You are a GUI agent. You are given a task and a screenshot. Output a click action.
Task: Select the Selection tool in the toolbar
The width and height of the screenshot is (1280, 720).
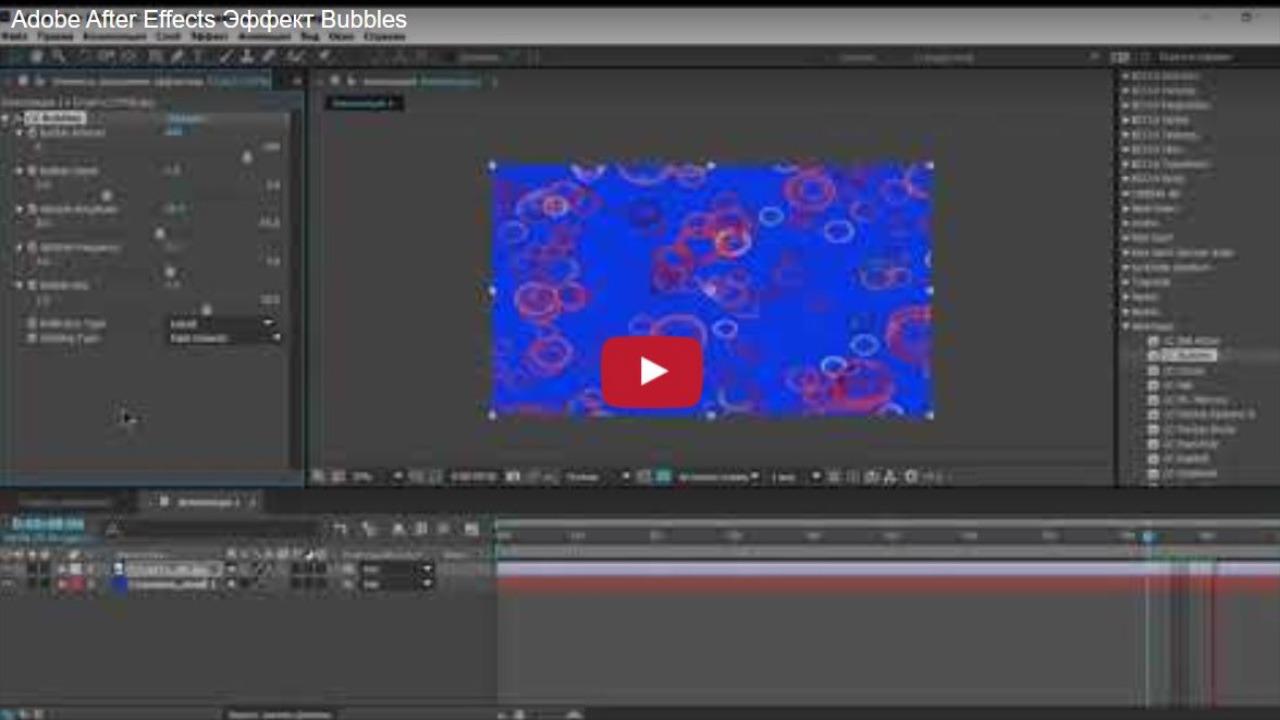(36, 56)
